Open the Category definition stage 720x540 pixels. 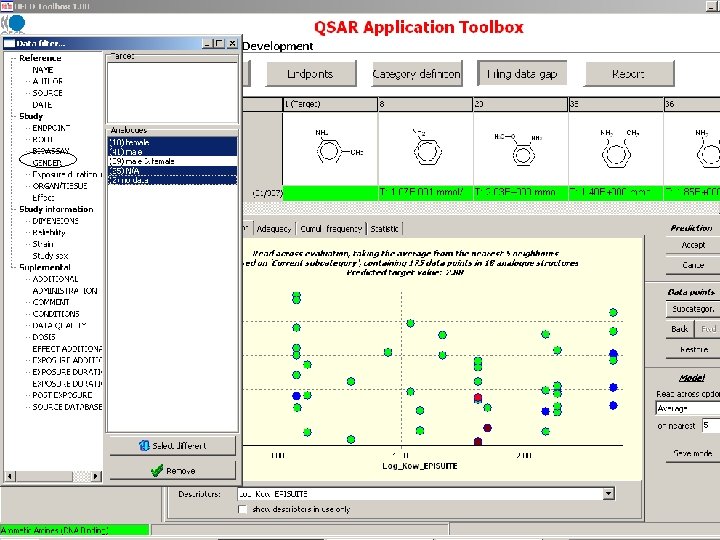coord(416,74)
